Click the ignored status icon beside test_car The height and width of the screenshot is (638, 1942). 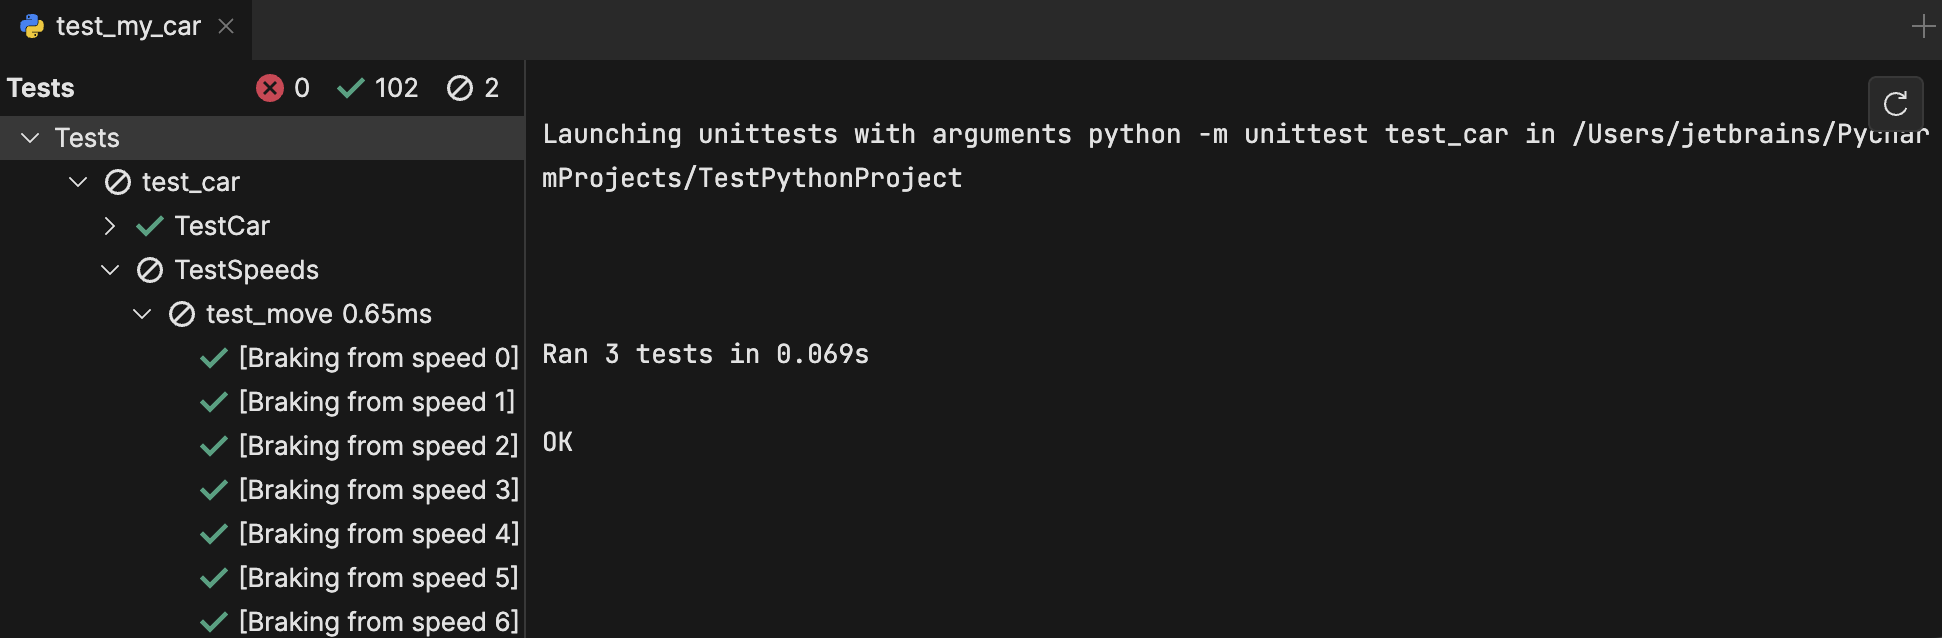[118, 182]
